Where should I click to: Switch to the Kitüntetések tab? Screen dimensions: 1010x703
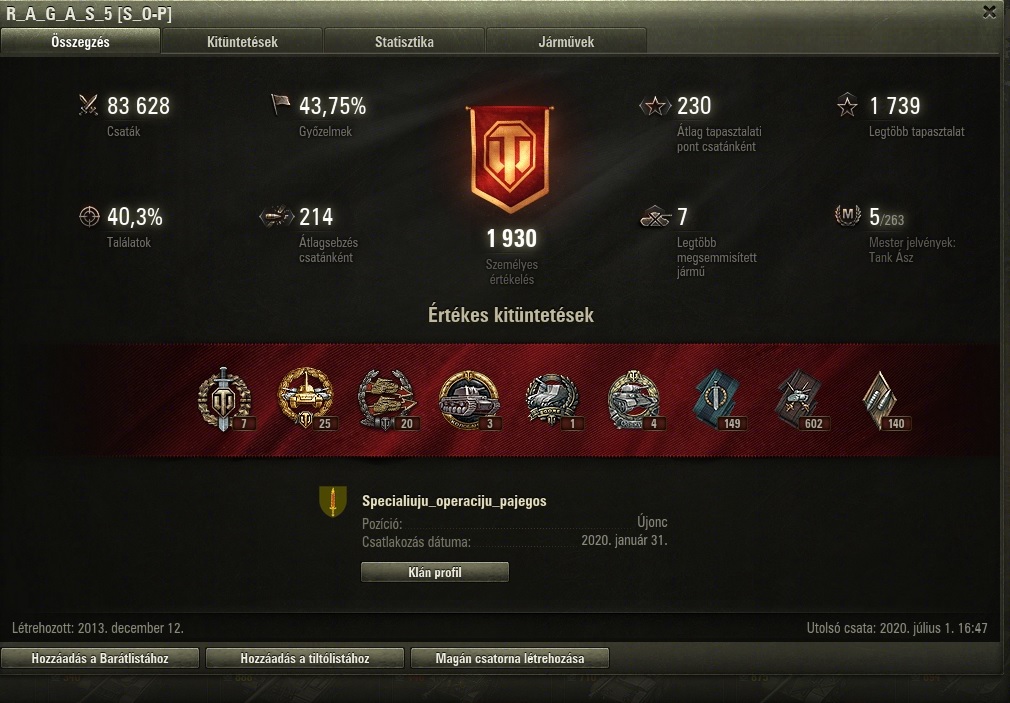(x=242, y=42)
